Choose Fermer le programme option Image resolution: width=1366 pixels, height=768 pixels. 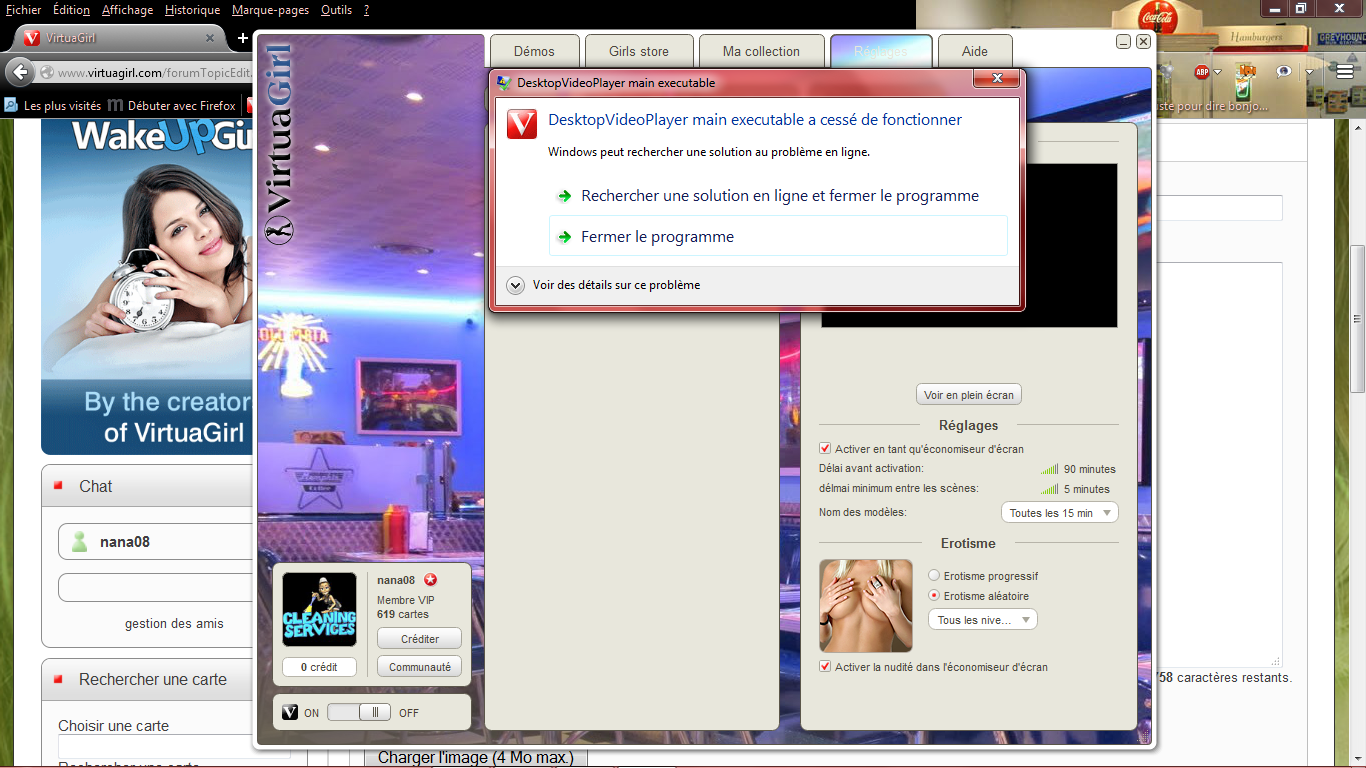(x=779, y=236)
